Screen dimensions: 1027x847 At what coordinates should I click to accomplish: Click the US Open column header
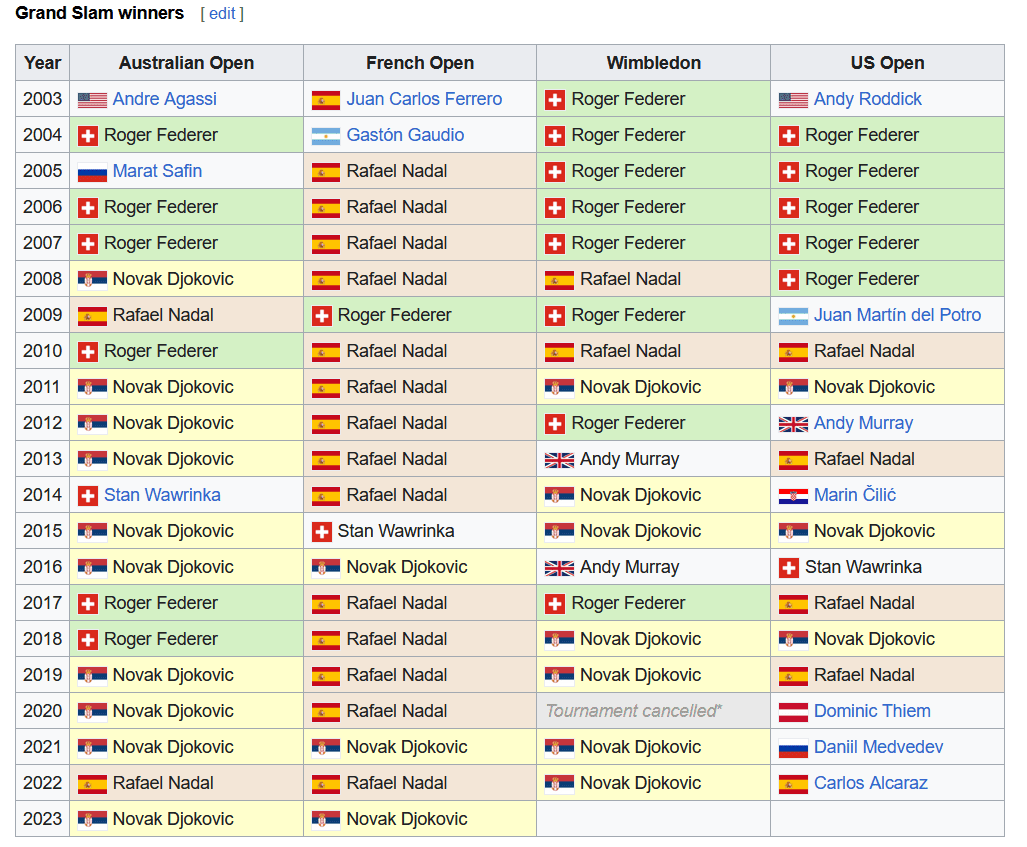click(887, 63)
